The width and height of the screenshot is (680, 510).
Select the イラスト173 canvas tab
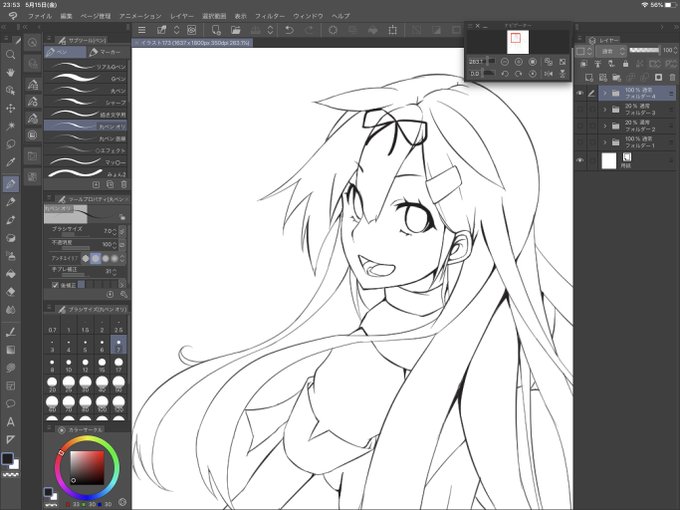[192, 43]
